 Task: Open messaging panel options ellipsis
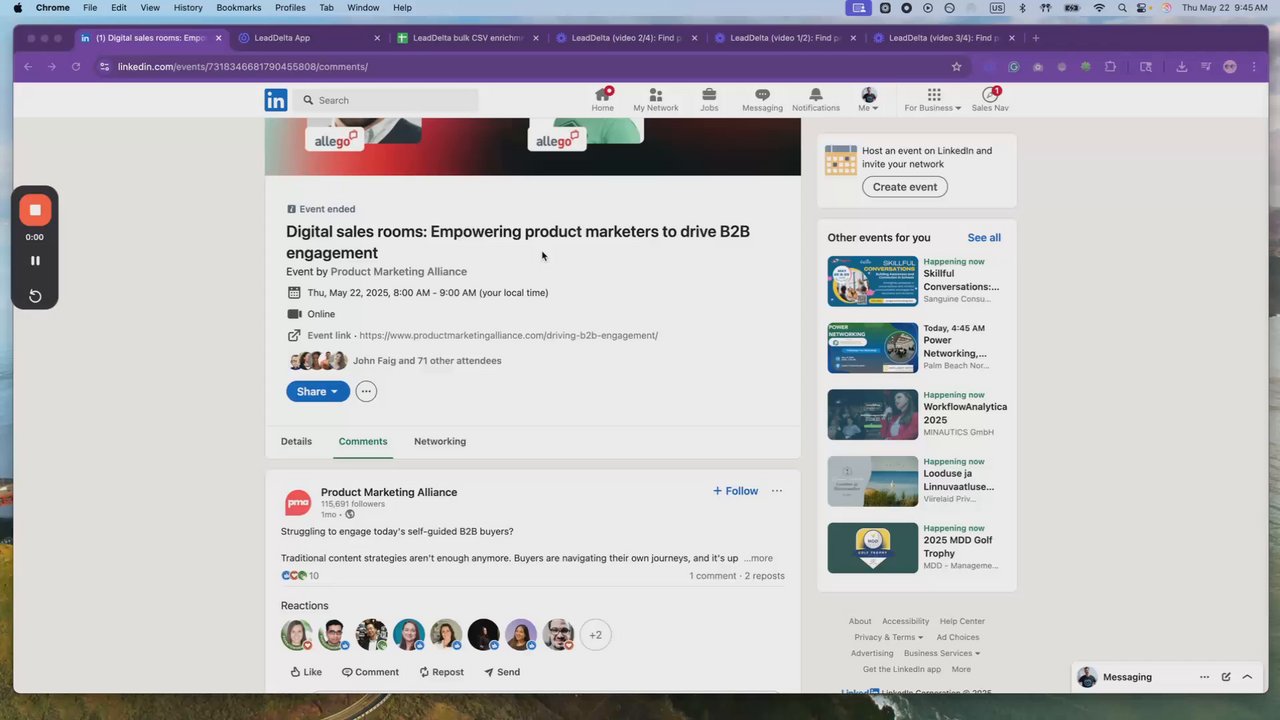coord(1204,677)
